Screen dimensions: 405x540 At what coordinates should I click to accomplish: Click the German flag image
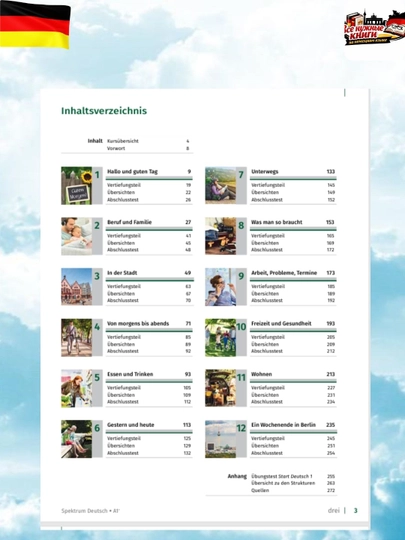(35, 25)
